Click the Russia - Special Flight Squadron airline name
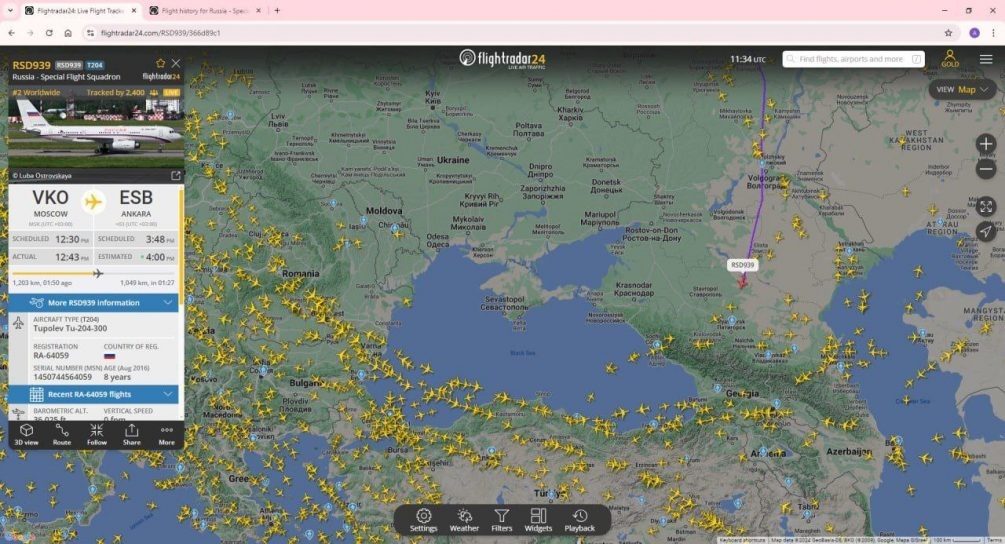 point(67,77)
